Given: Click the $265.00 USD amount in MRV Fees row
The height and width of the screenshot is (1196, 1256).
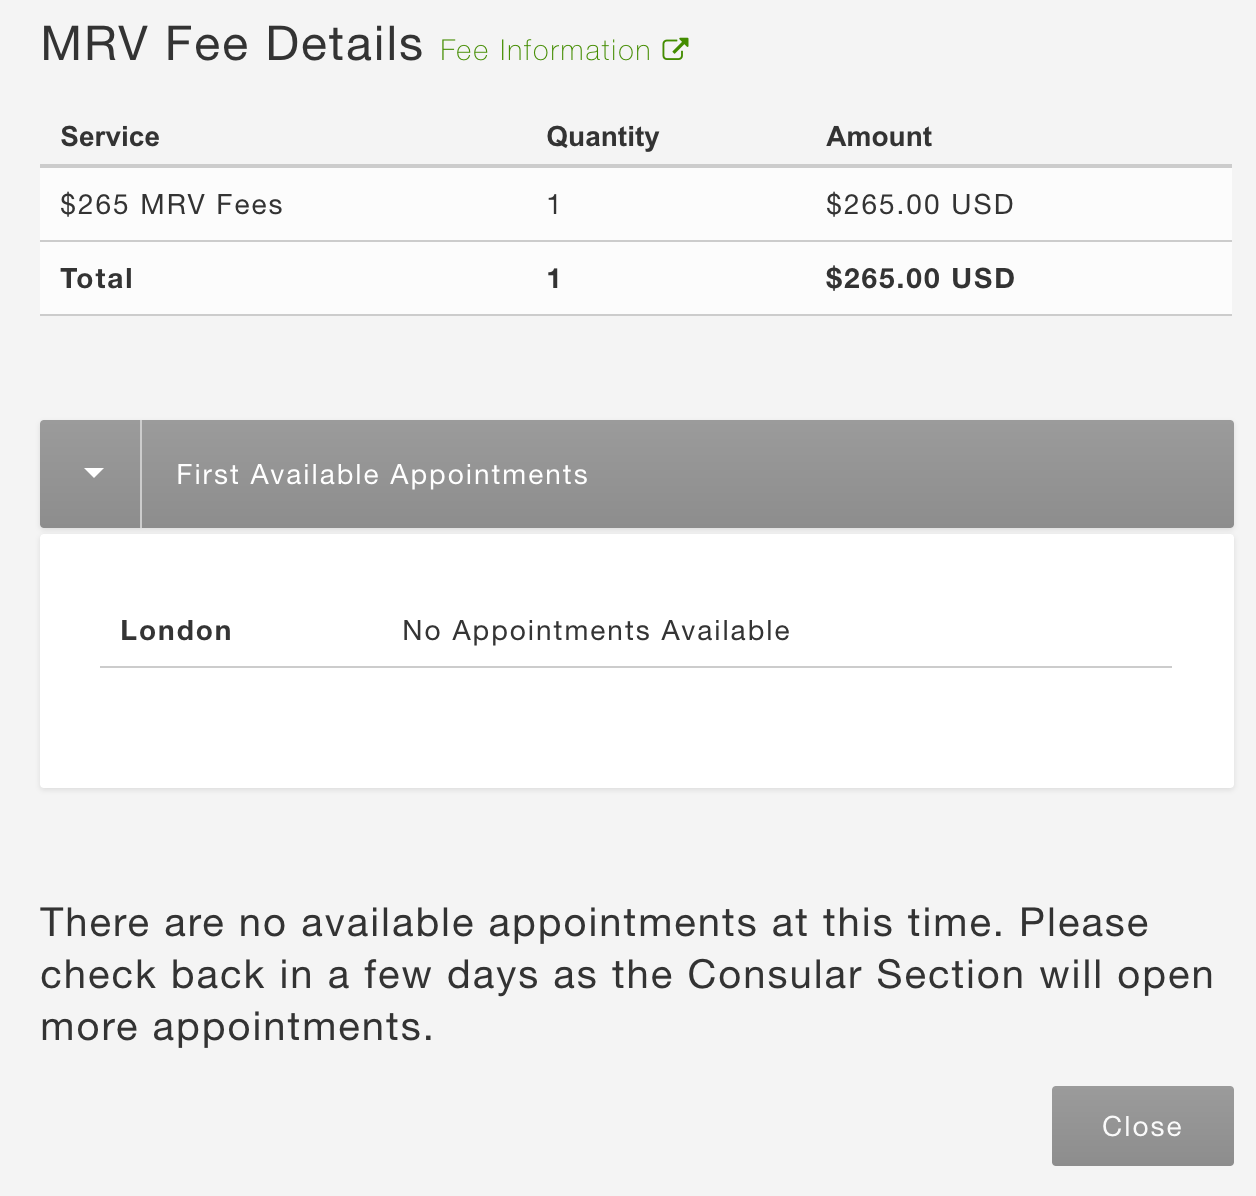Looking at the screenshot, I should (919, 205).
